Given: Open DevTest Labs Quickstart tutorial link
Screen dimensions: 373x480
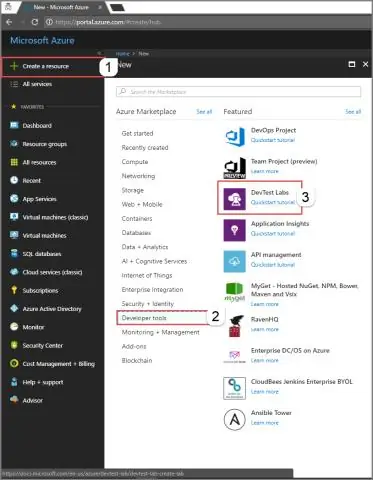Looking at the screenshot, I should 273,202.
